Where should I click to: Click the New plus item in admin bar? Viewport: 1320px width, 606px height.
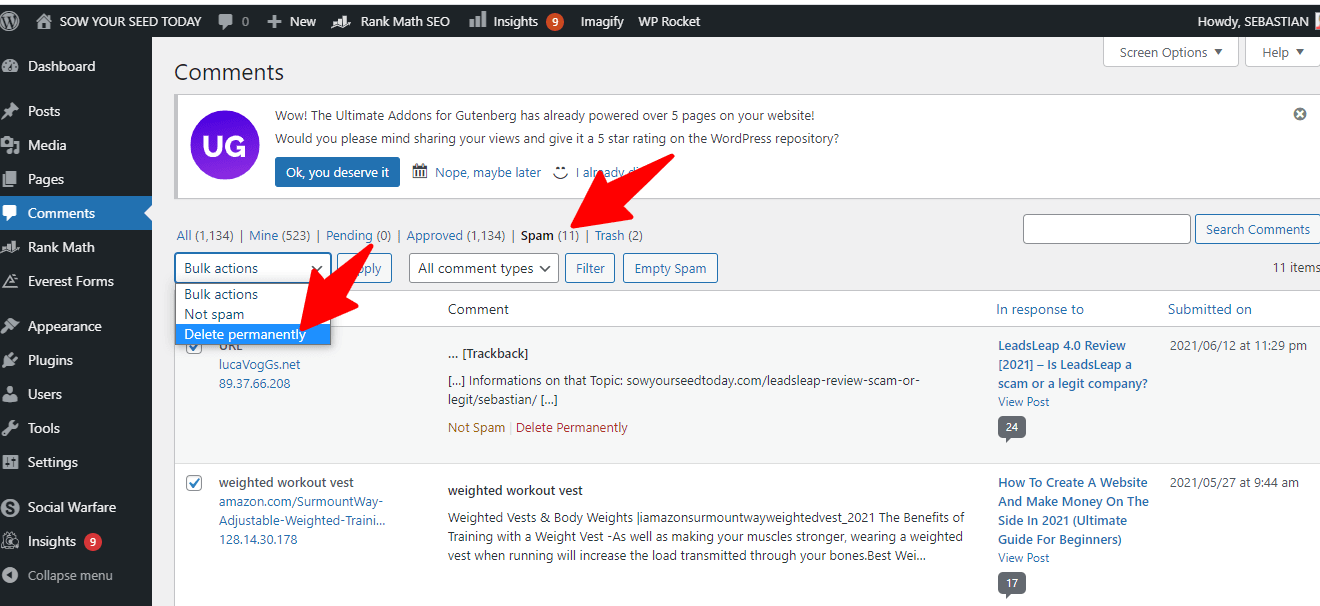tap(291, 21)
